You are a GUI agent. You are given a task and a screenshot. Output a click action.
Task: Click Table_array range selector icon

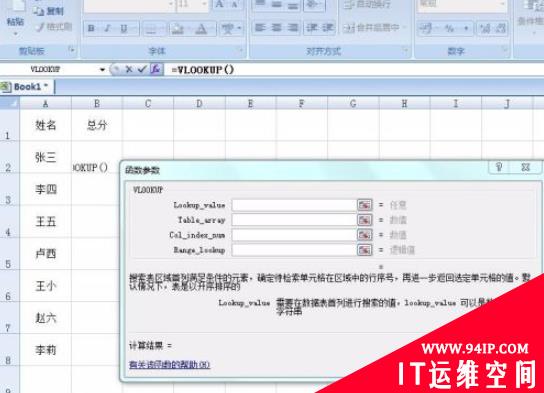pos(365,220)
